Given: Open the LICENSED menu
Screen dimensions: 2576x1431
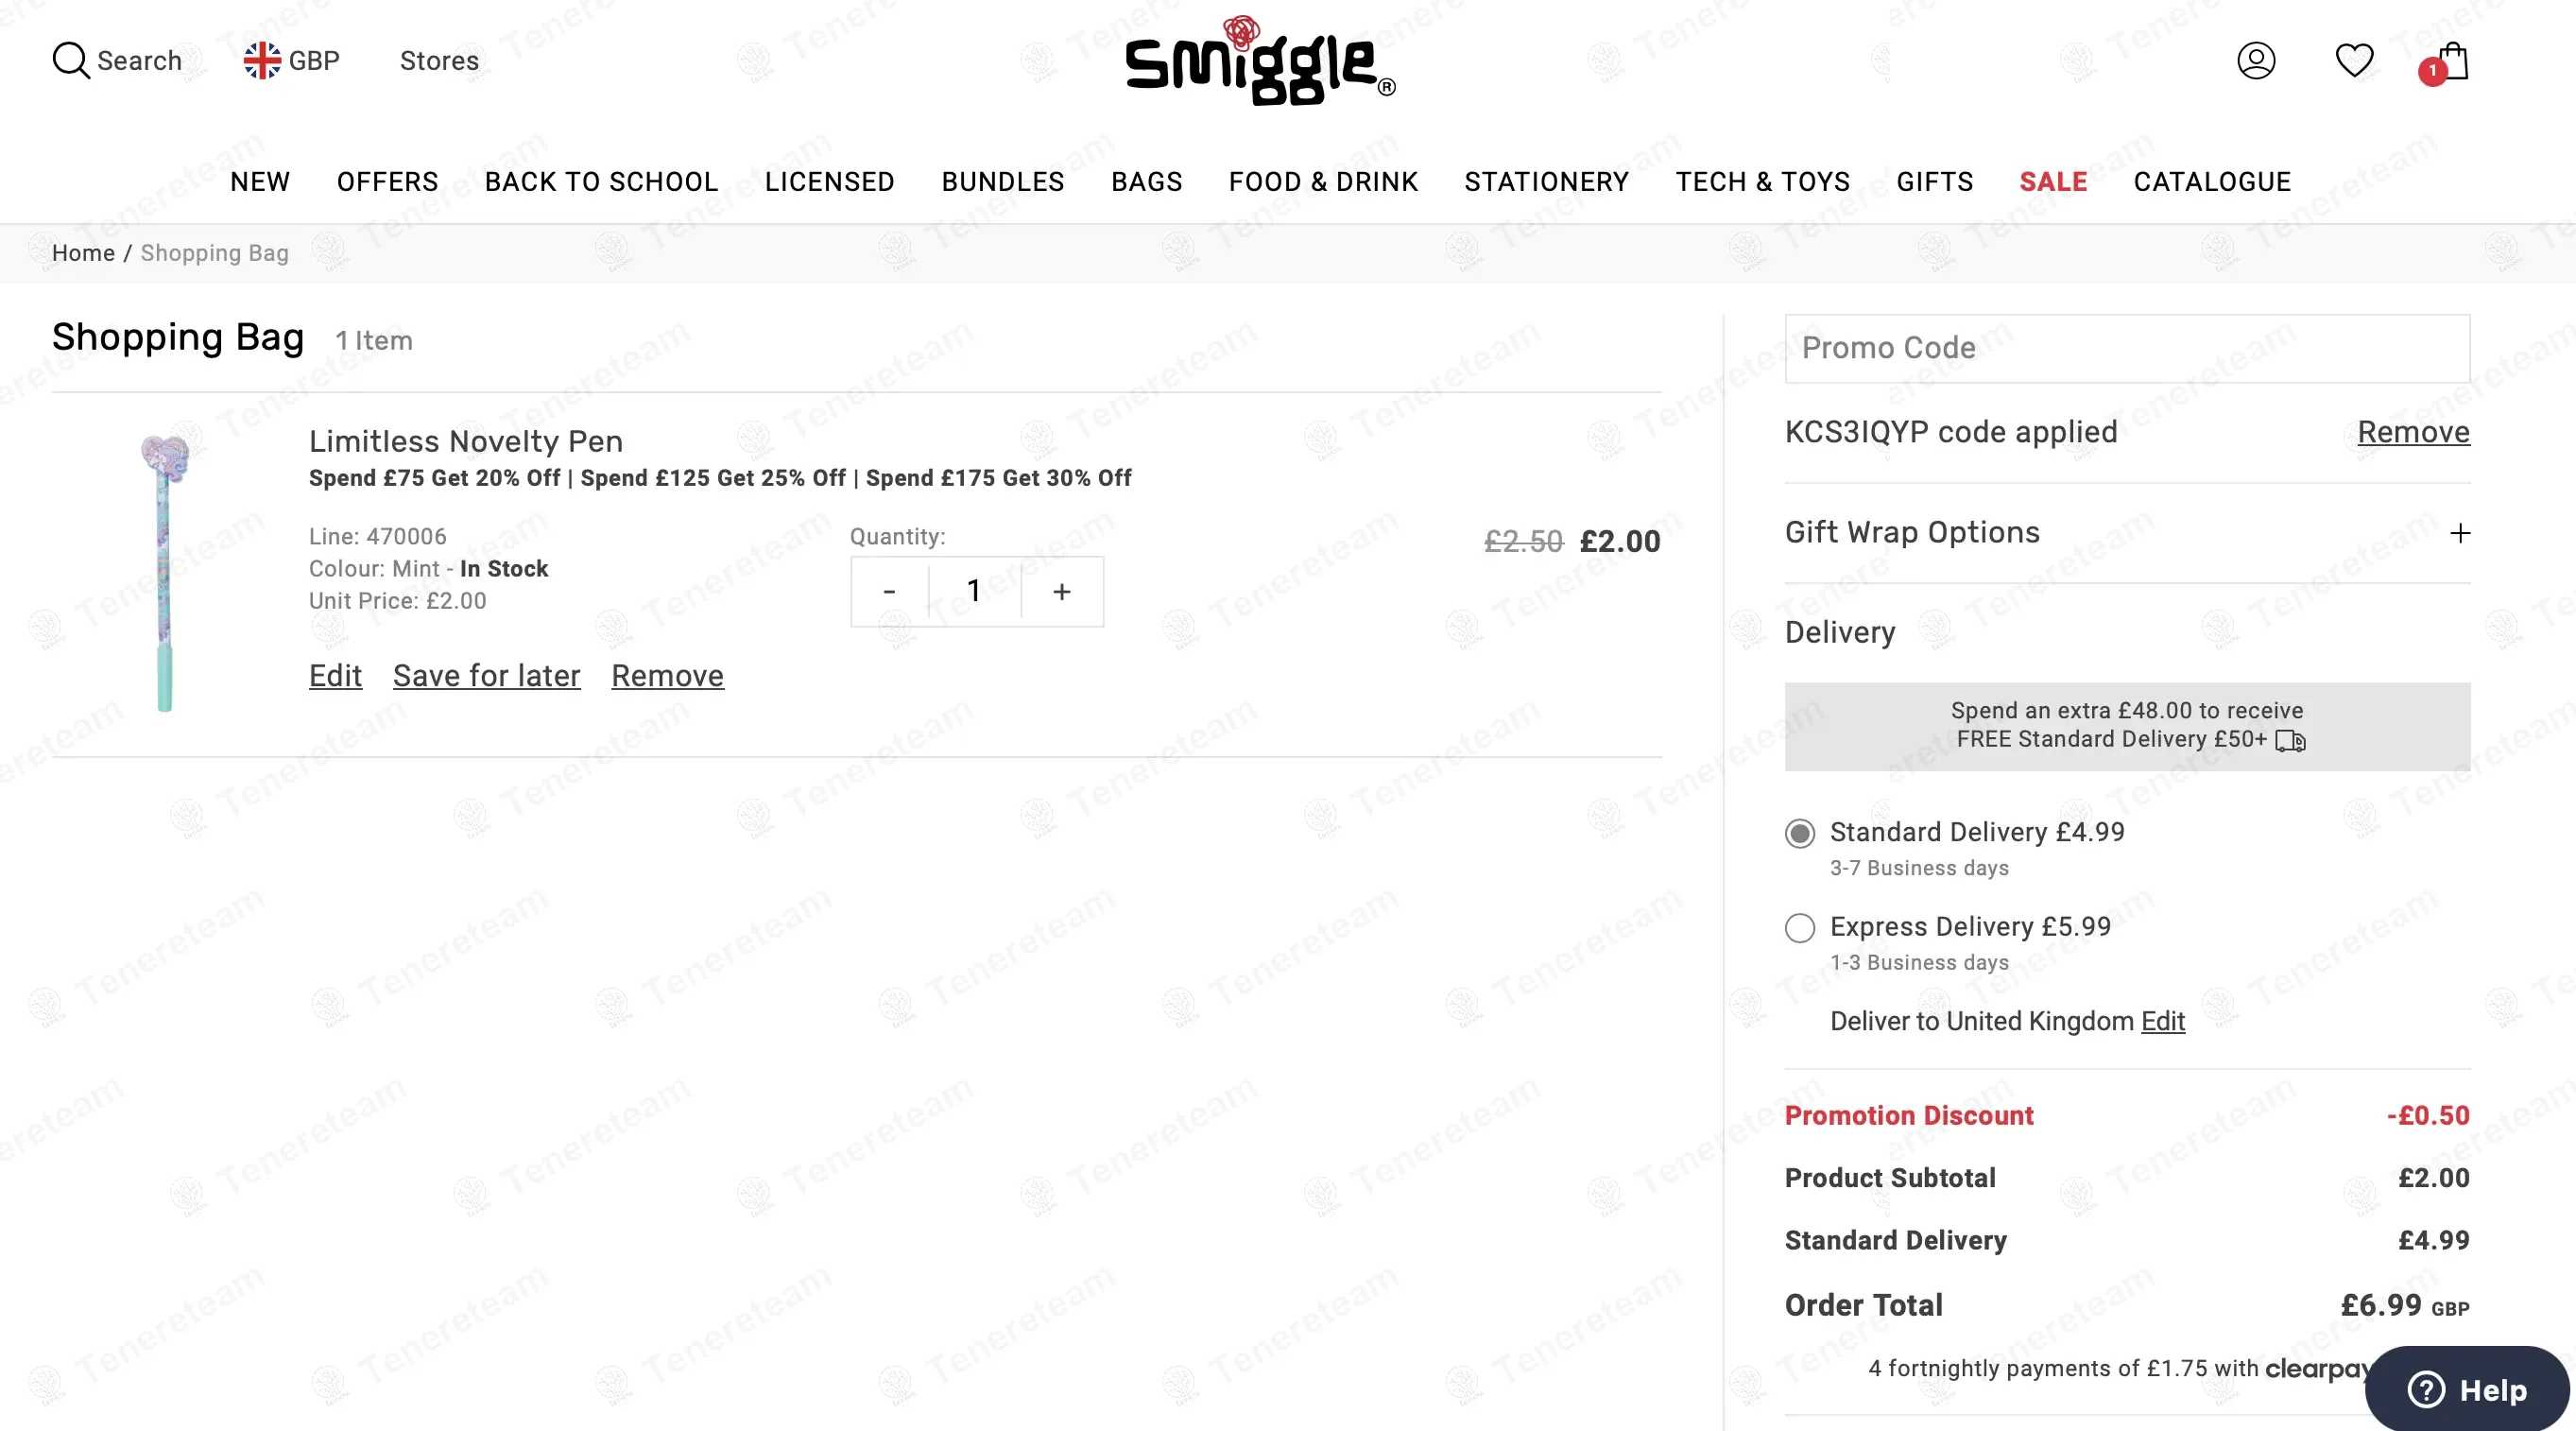Looking at the screenshot, I should (x=830, y=182).
